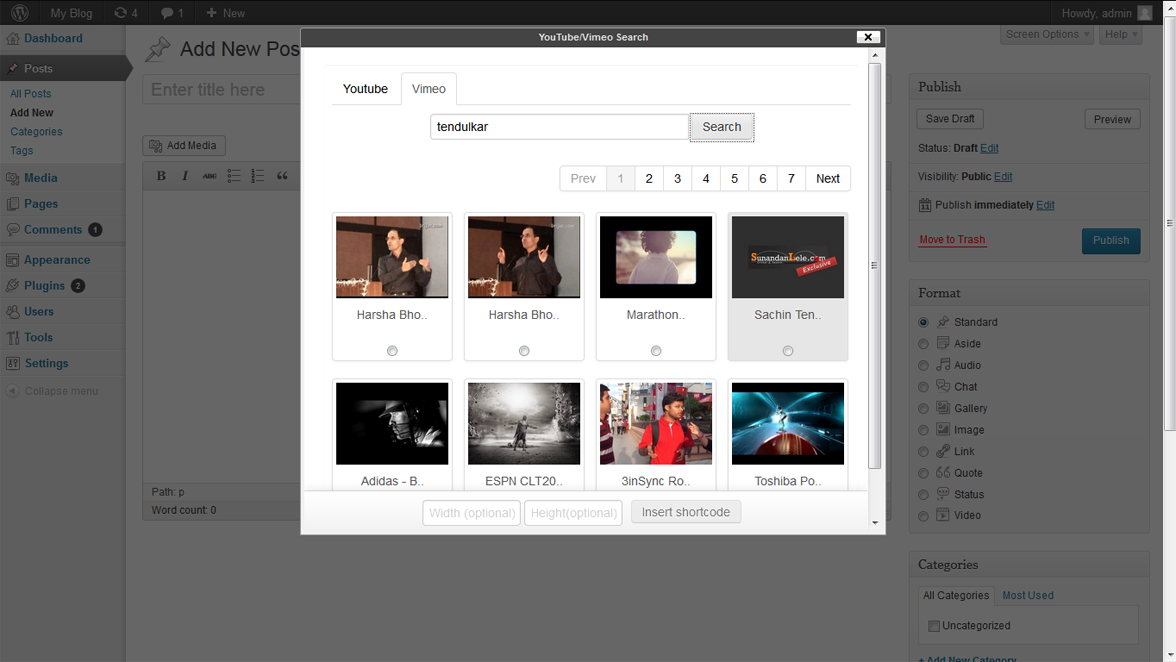This screenshot has height=662, width=1176.
Task: Check the Uncategorized category checkbox
Action: (x=933, y=626)
